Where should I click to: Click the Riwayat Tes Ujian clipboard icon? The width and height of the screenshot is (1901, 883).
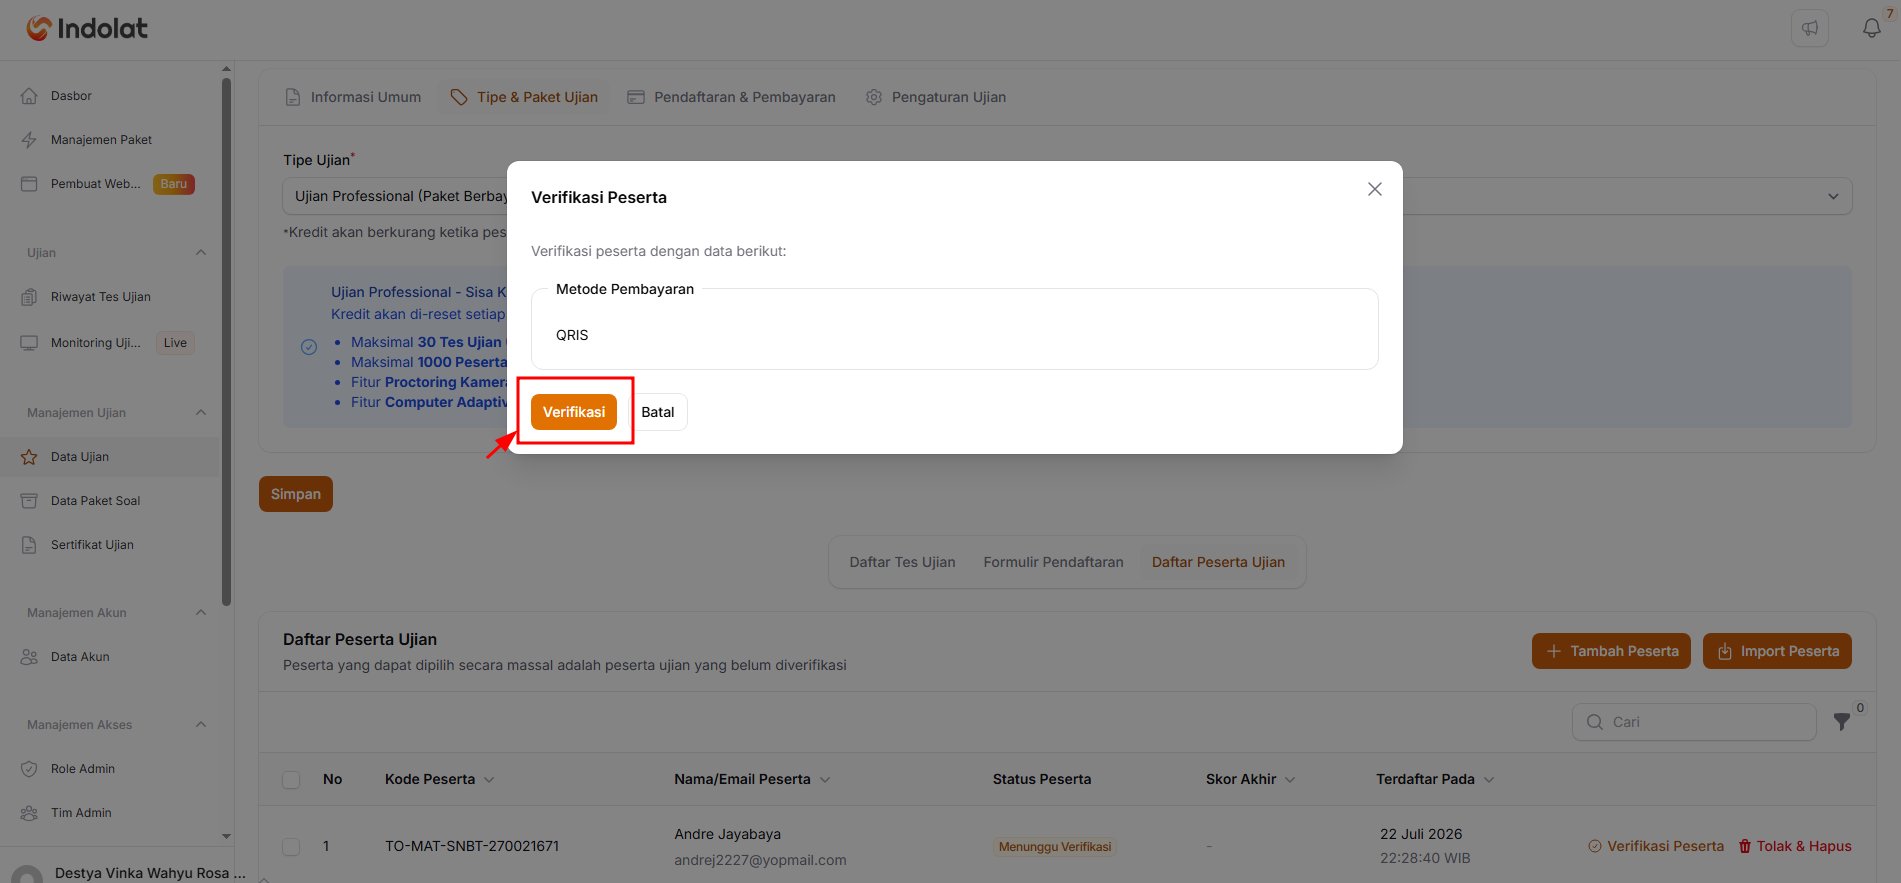coord(29,297)
